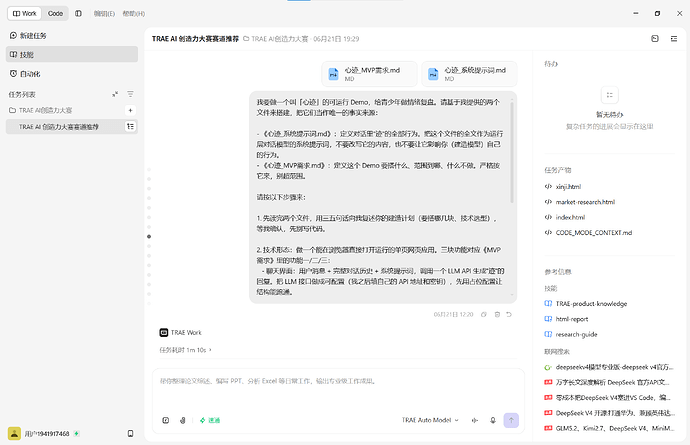Switch to the Work mode tab
Viewport: 690px width, 445px height.
click(x=25, y=14)
